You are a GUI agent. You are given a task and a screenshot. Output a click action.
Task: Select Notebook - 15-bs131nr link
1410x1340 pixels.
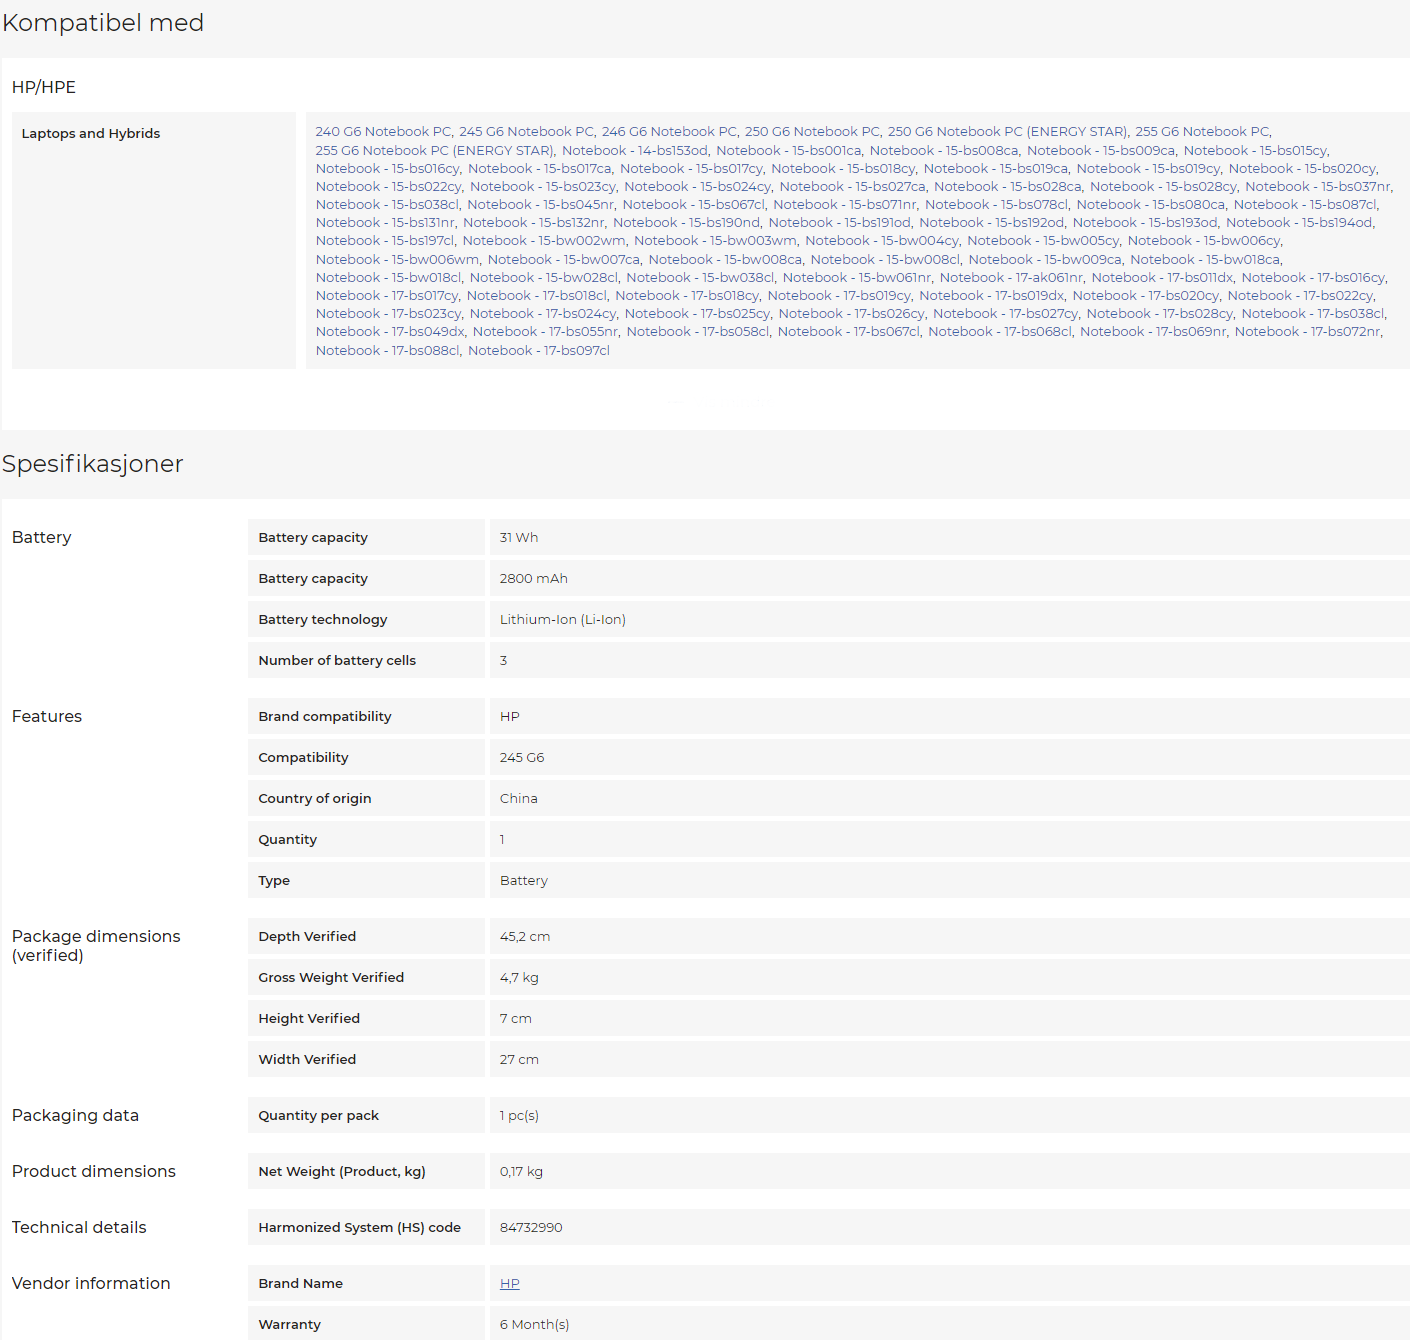point(385,223)
